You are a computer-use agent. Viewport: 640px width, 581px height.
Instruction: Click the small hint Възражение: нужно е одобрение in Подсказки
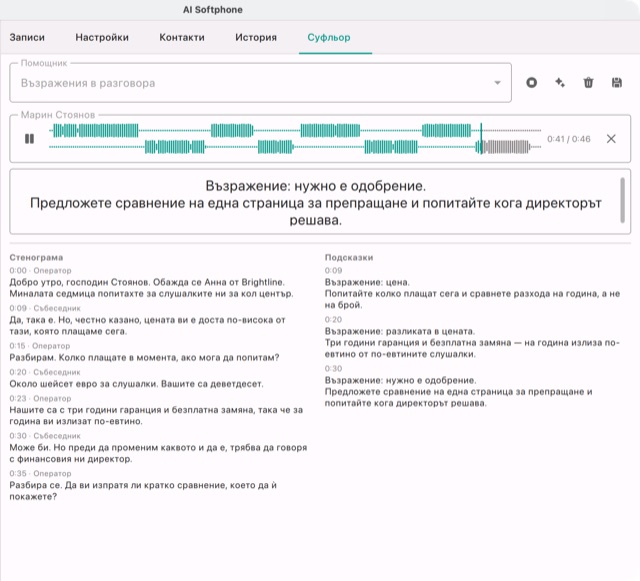400,381
